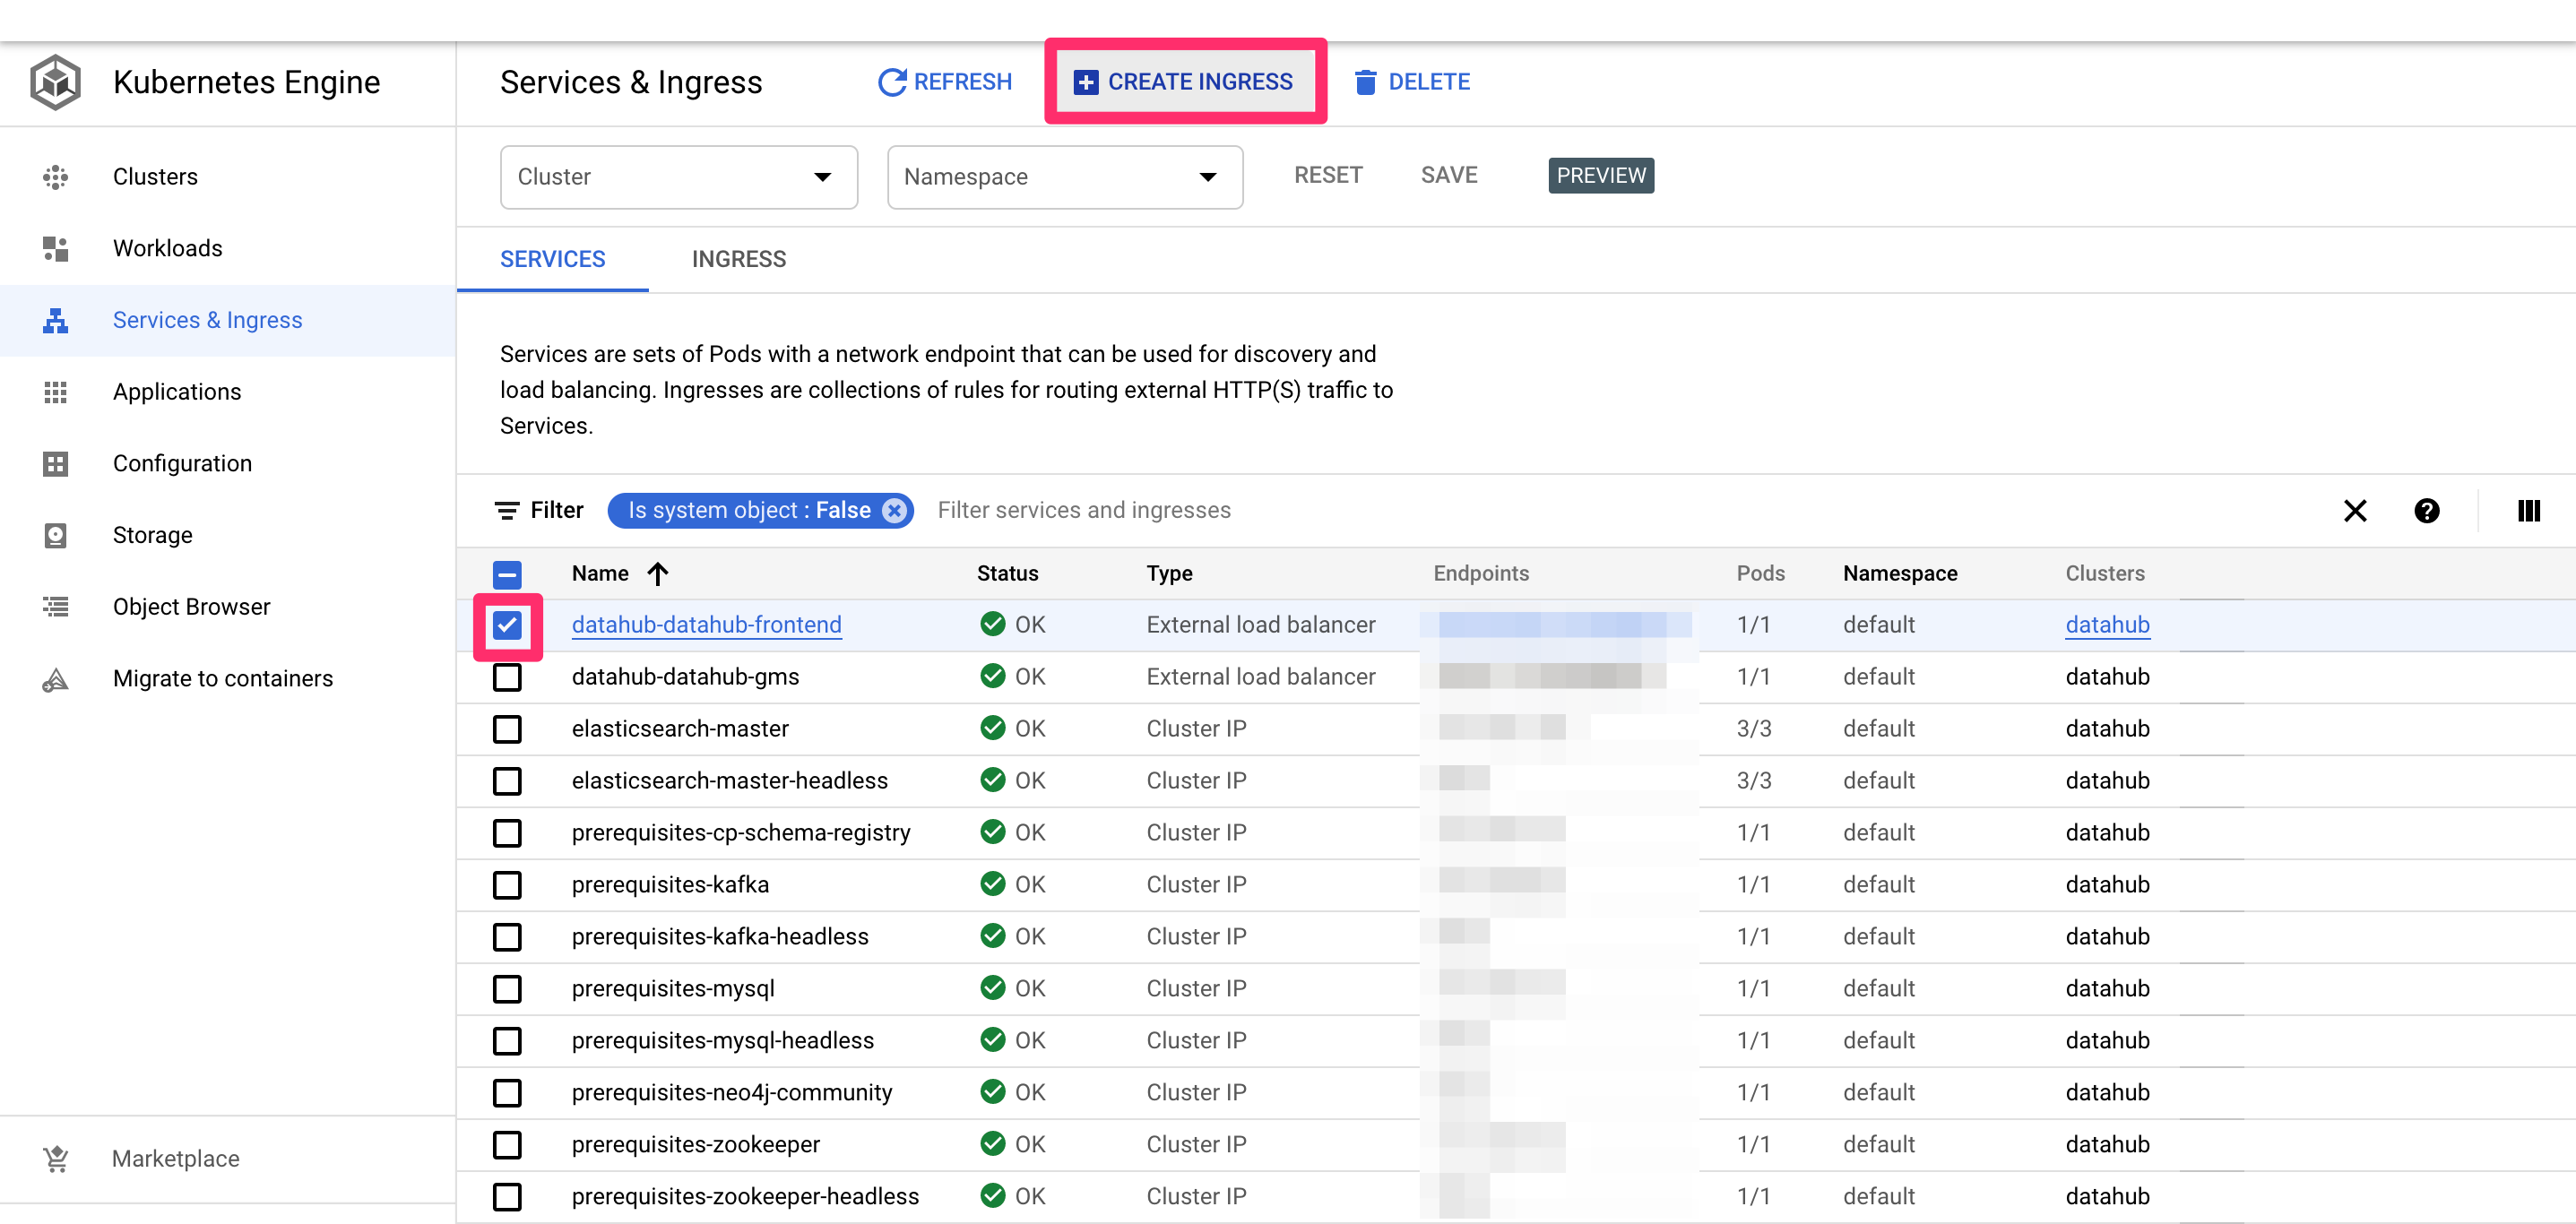Image resolution: width=2576 pixels, height=1224 pixels.
Task: Click the Kubernetes Engine hexagon logo
Action: click(55, 82)
